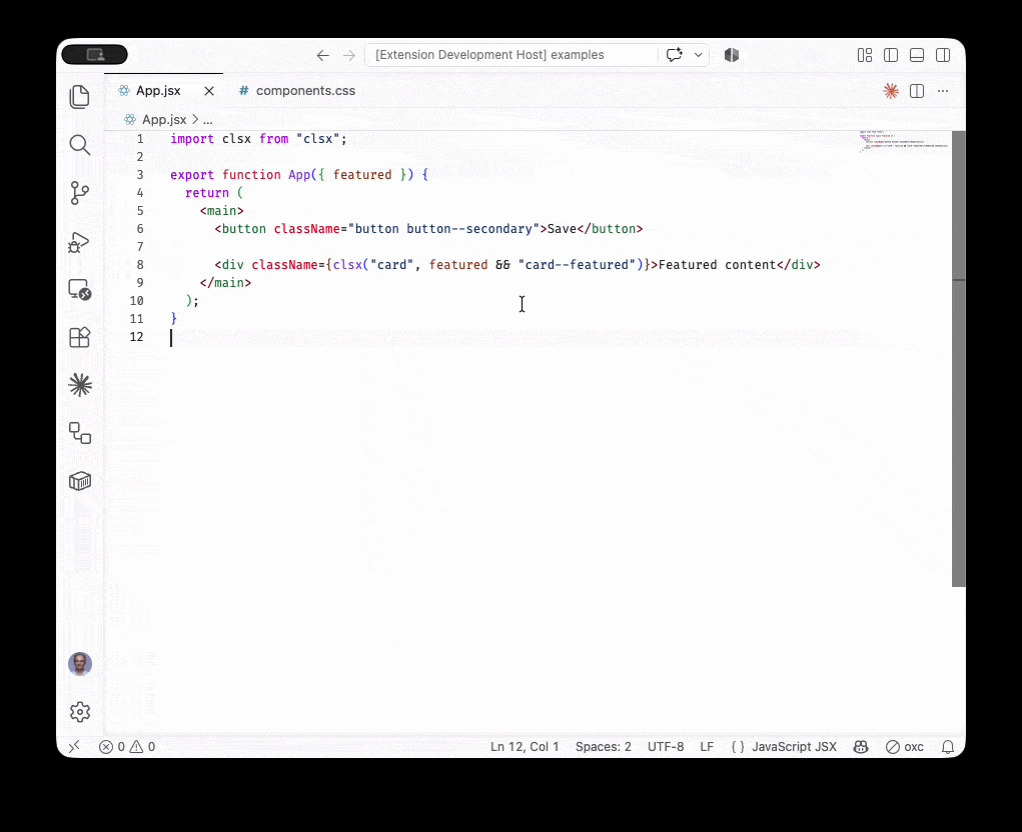Open Extensions view
The width and height of the screenshot is (1022, 832).
click(x=80, y=337)
